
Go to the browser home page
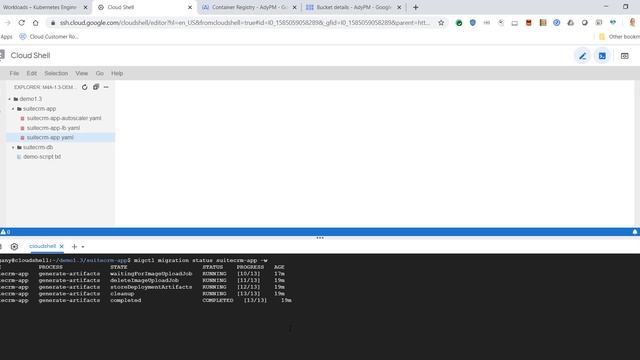(x=36, y=23)
